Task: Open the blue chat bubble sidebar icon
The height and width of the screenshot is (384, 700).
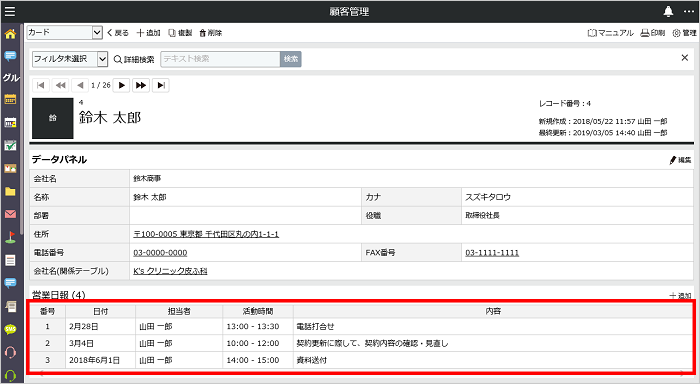Action: [x=10, y=56]
